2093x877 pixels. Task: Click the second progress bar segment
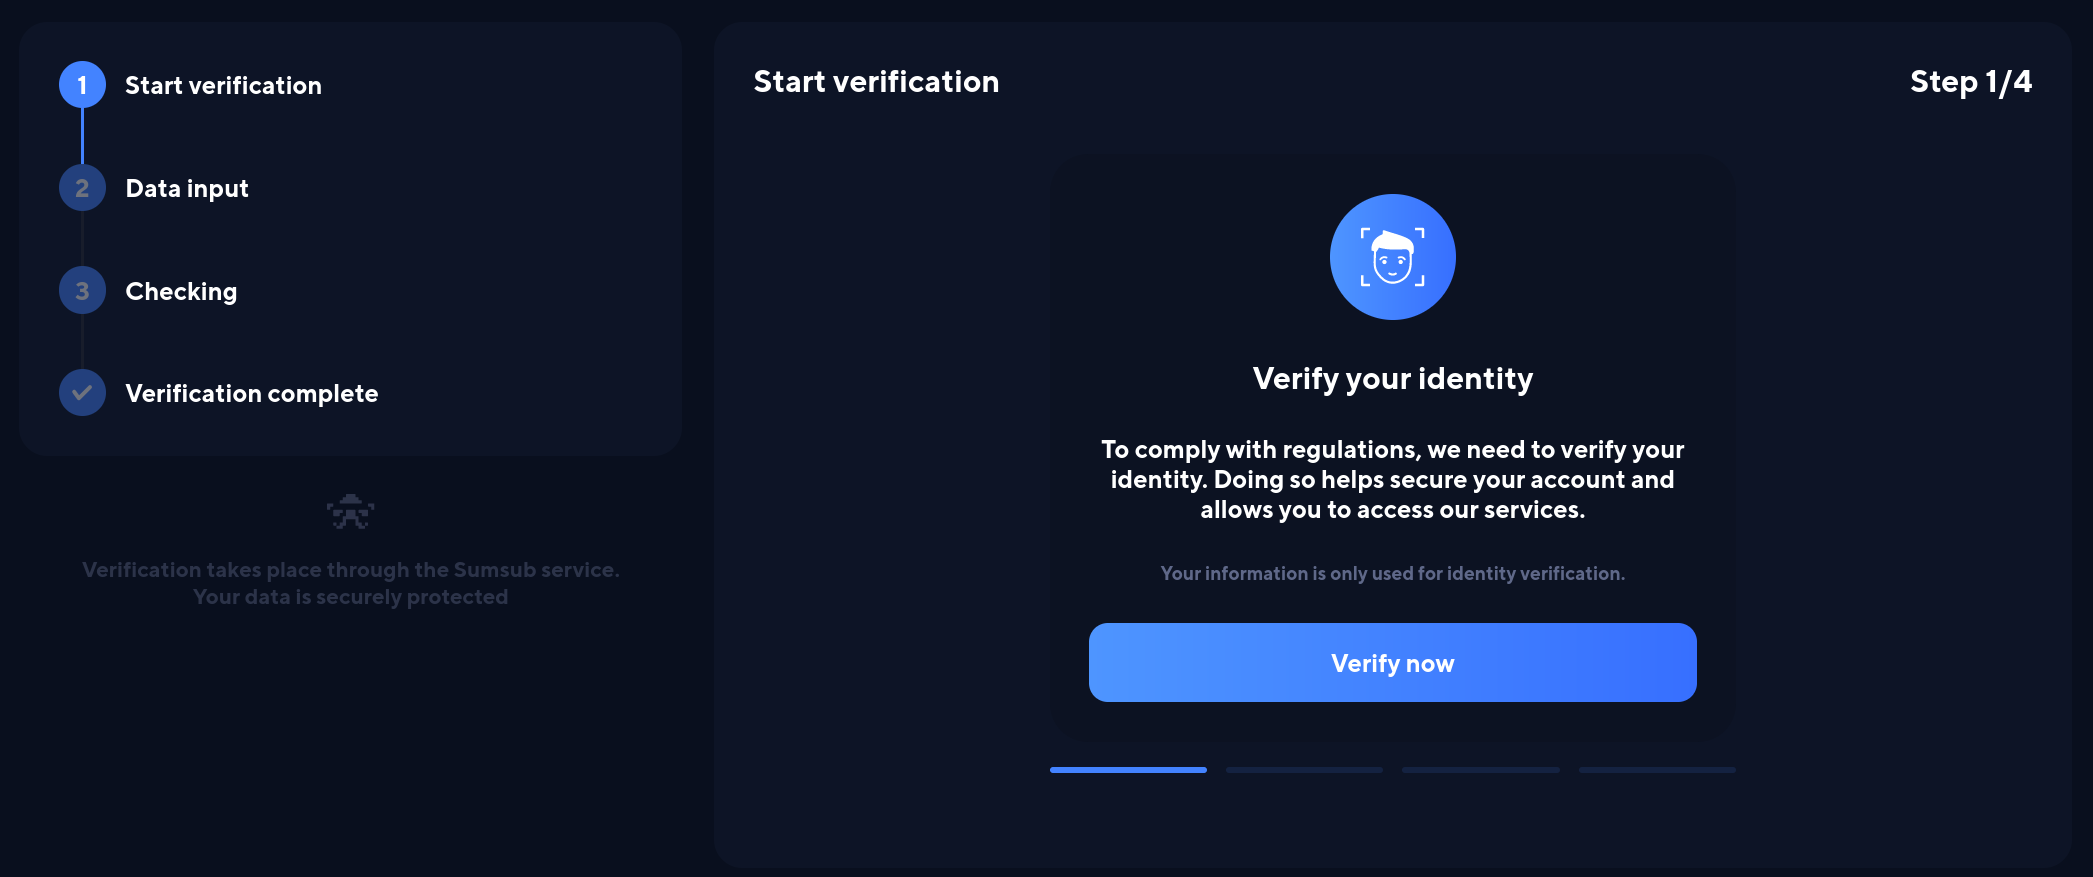[1304, 770]
